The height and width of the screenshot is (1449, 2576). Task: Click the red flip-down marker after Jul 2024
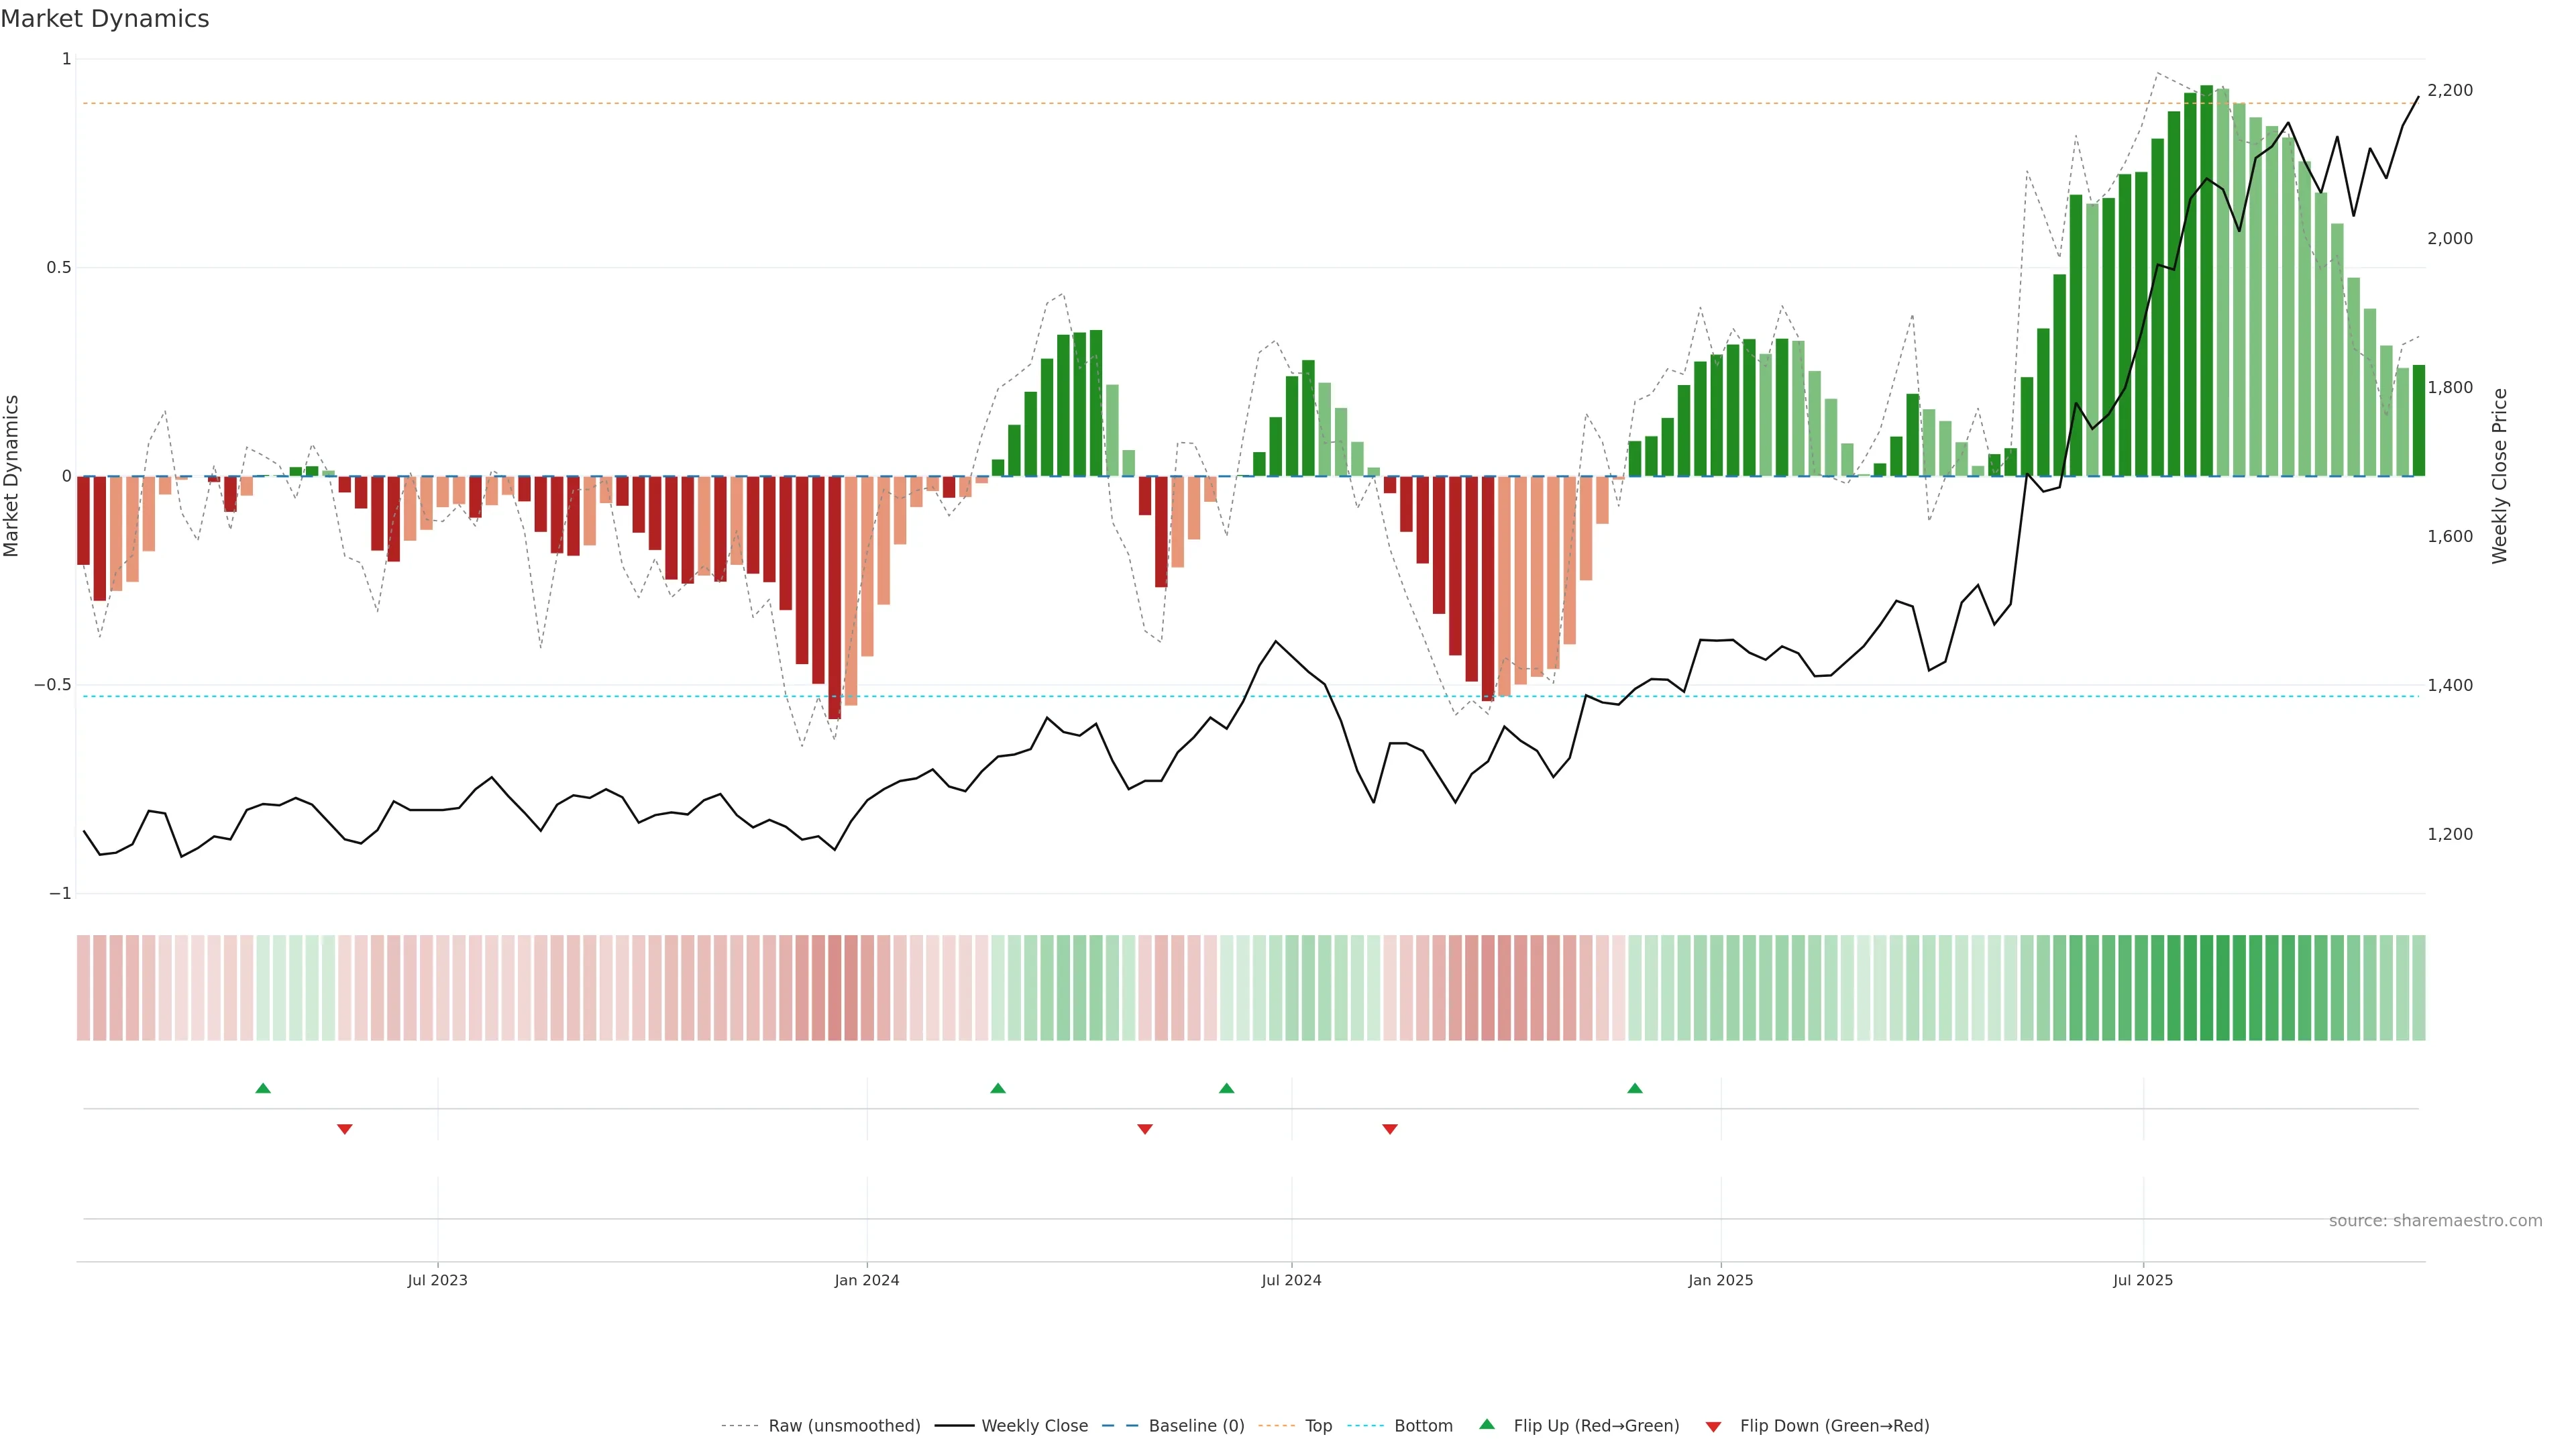click(1389, 1129)
